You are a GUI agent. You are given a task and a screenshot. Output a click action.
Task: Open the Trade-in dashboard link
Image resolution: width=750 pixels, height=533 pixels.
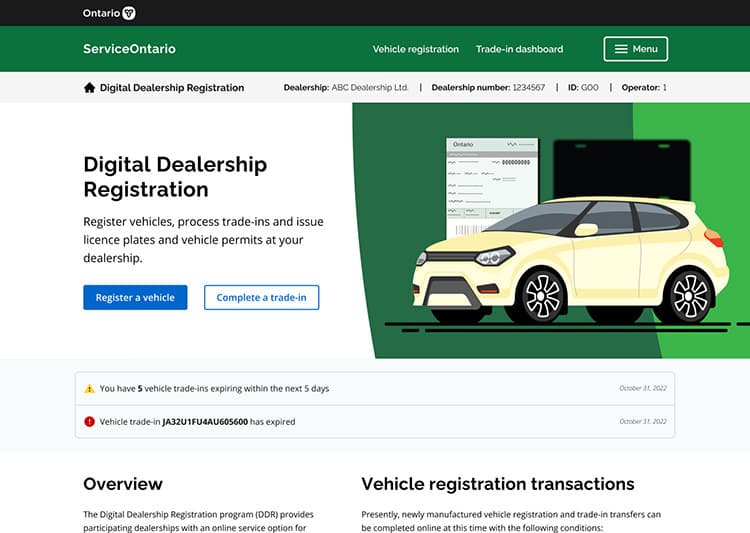tap(519, 49)
